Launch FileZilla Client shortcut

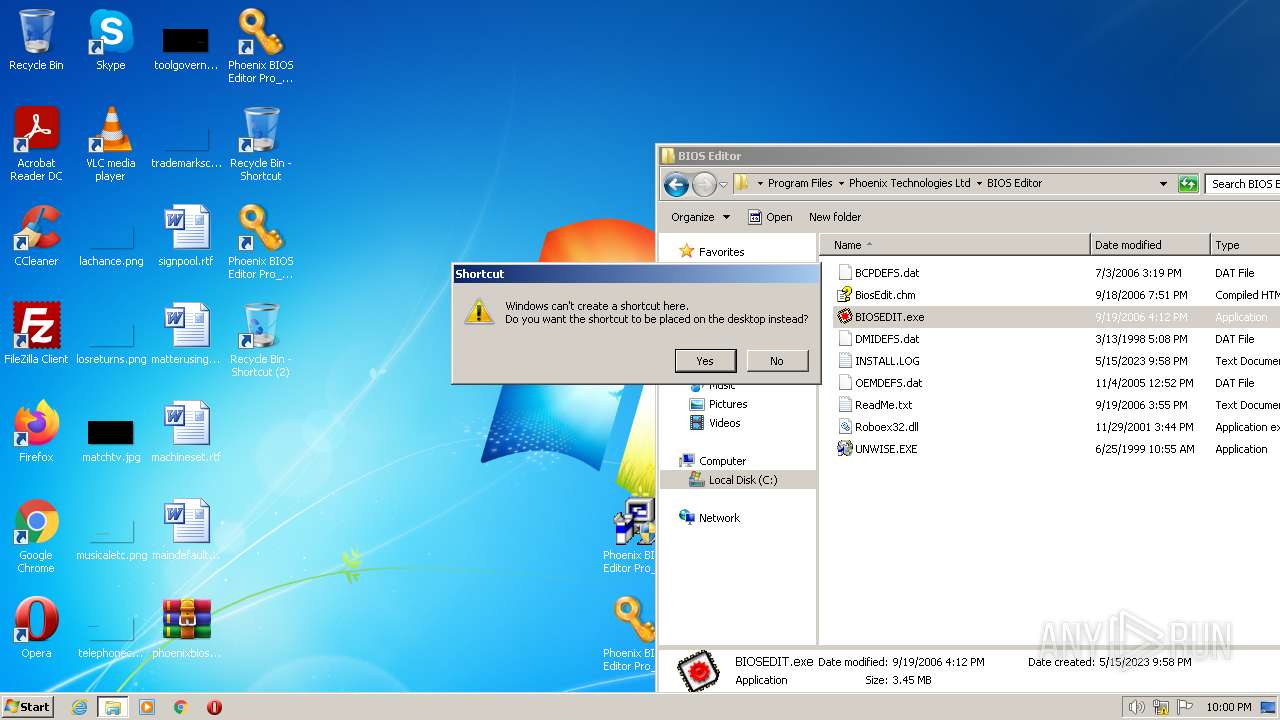pos(36,334)
